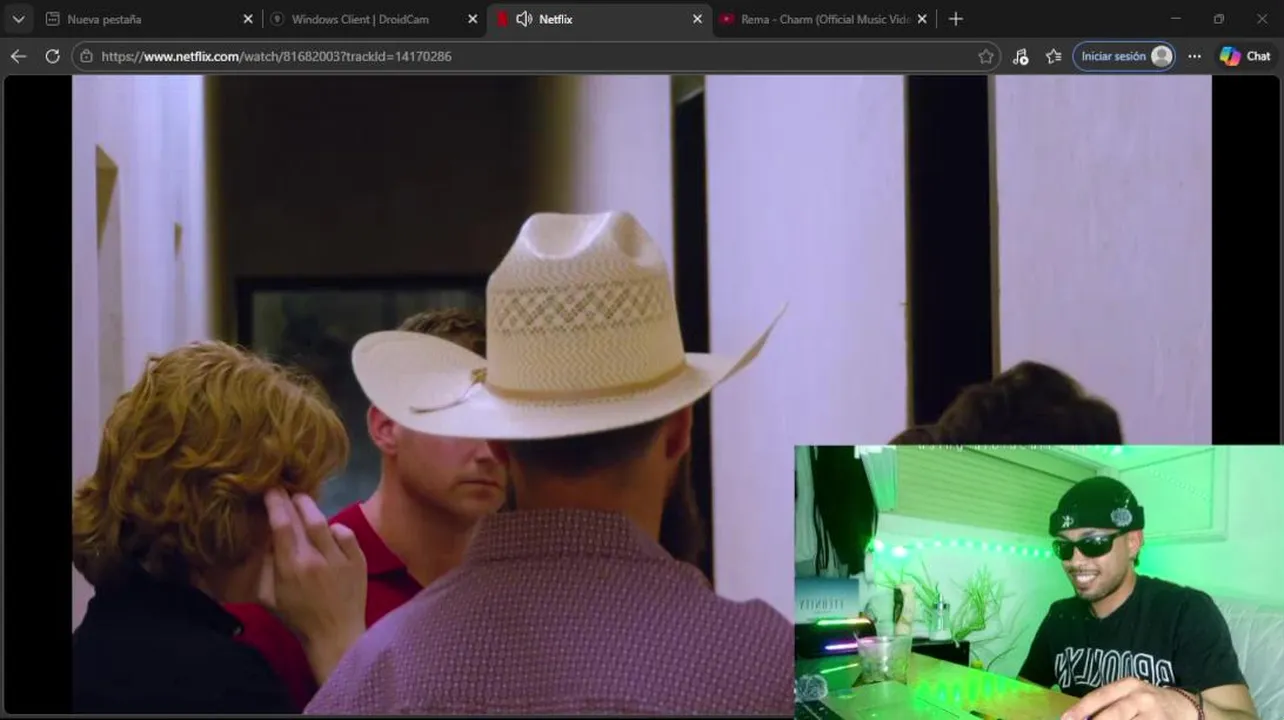Click the Netflix URL address bar
This screenshot has width=1284, height=720.
[x=535, y=56]
